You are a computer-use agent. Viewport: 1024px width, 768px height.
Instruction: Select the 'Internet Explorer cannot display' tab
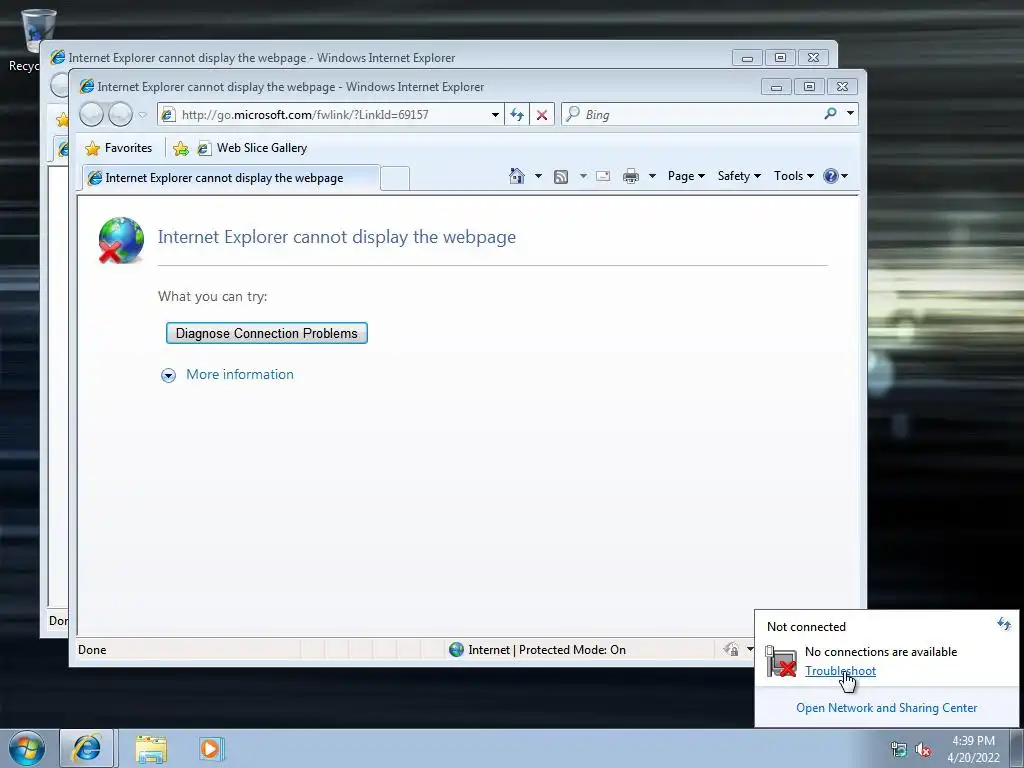point(229,178)
